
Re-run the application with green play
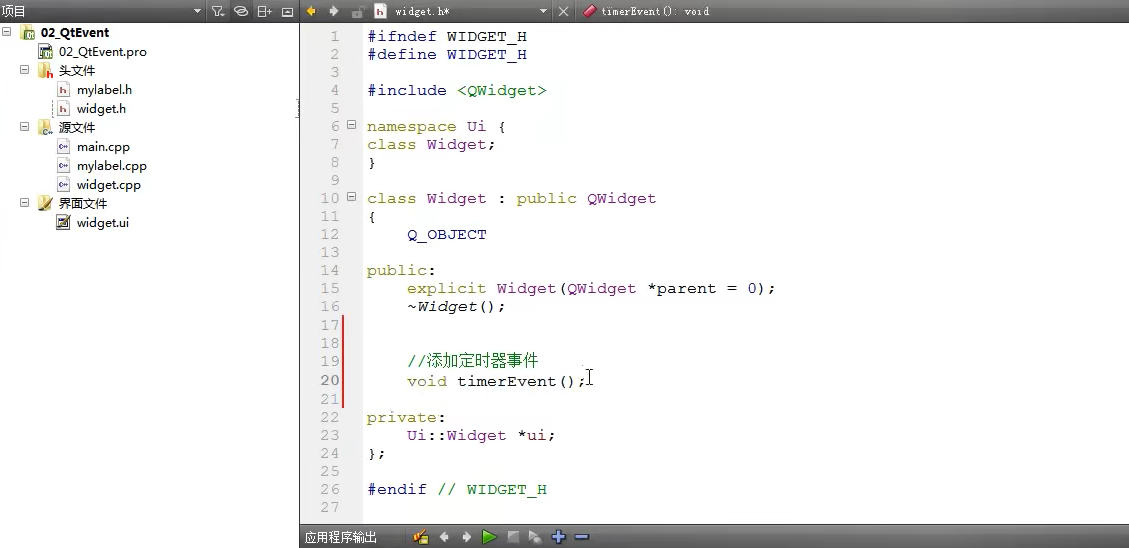(x=490, y=537)
